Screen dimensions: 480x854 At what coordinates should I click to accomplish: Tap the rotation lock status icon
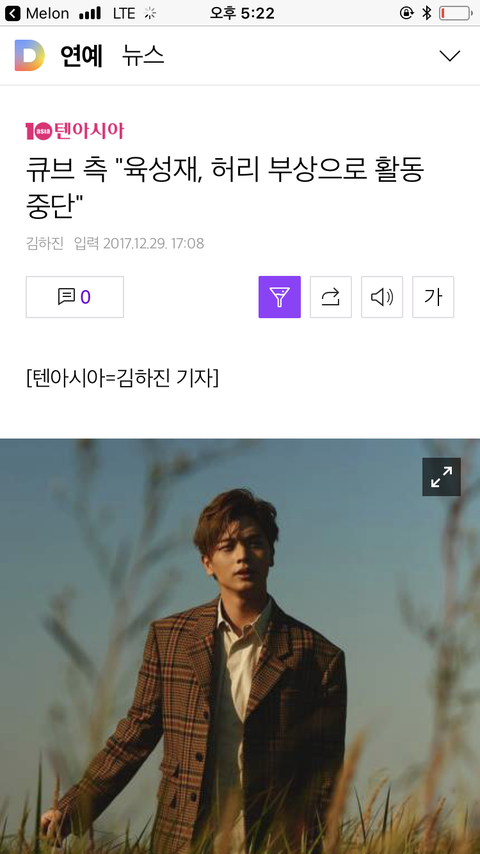click(407, 13)
